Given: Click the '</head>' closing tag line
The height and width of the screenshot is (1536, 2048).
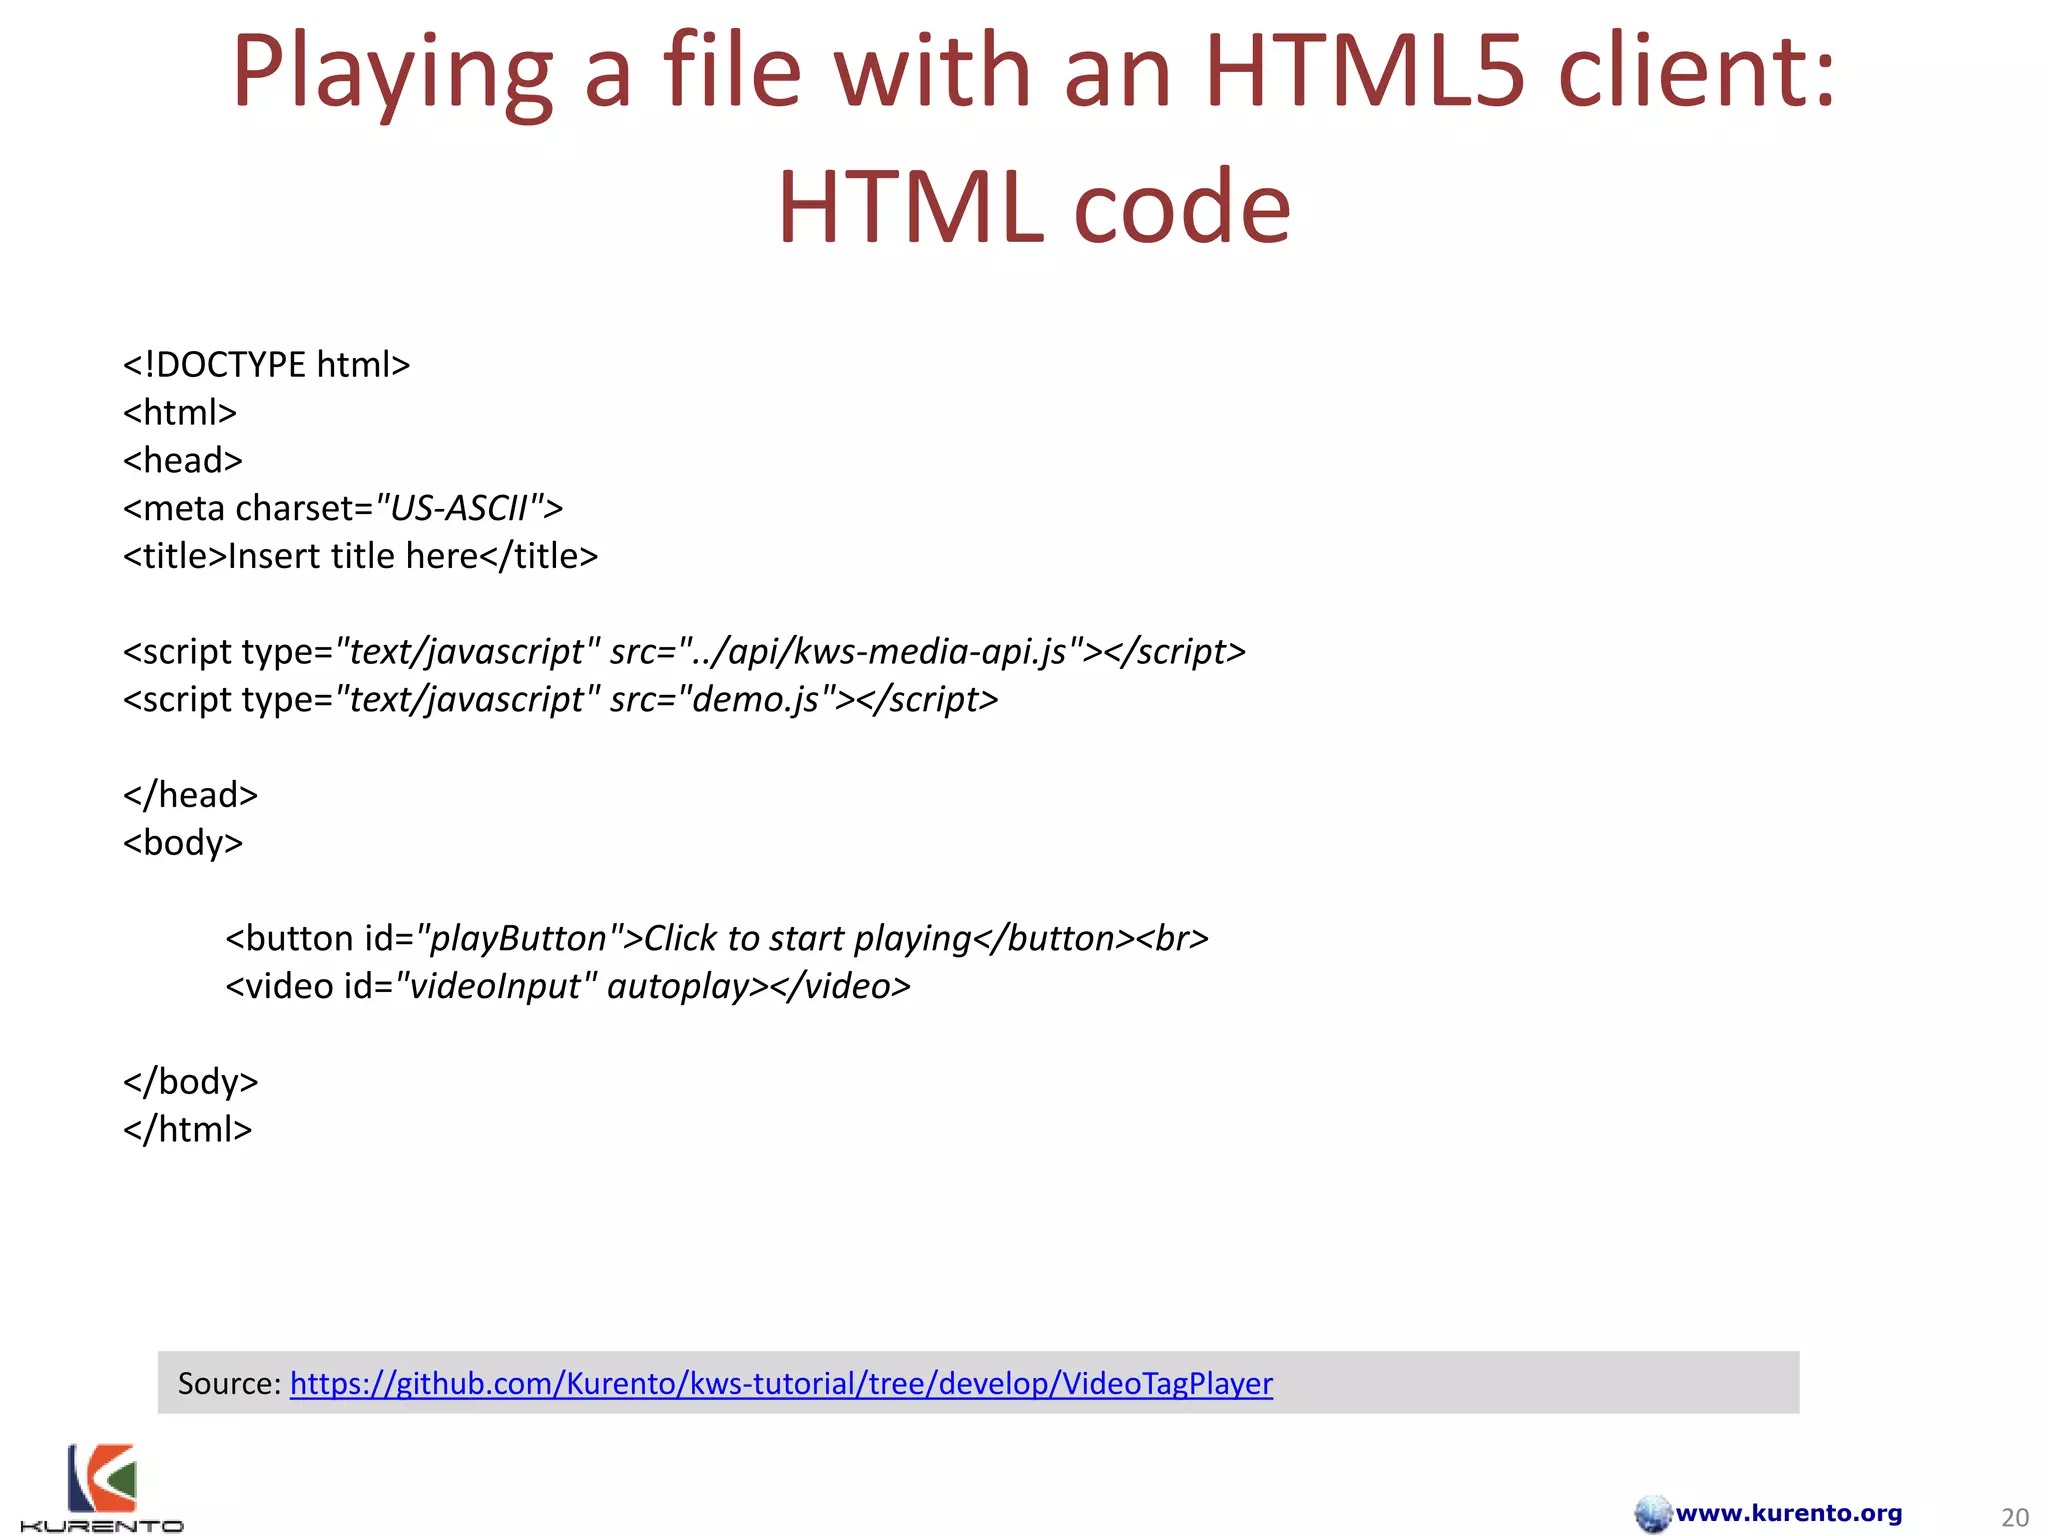Looking at the screenshot, I should pos(190,795).
